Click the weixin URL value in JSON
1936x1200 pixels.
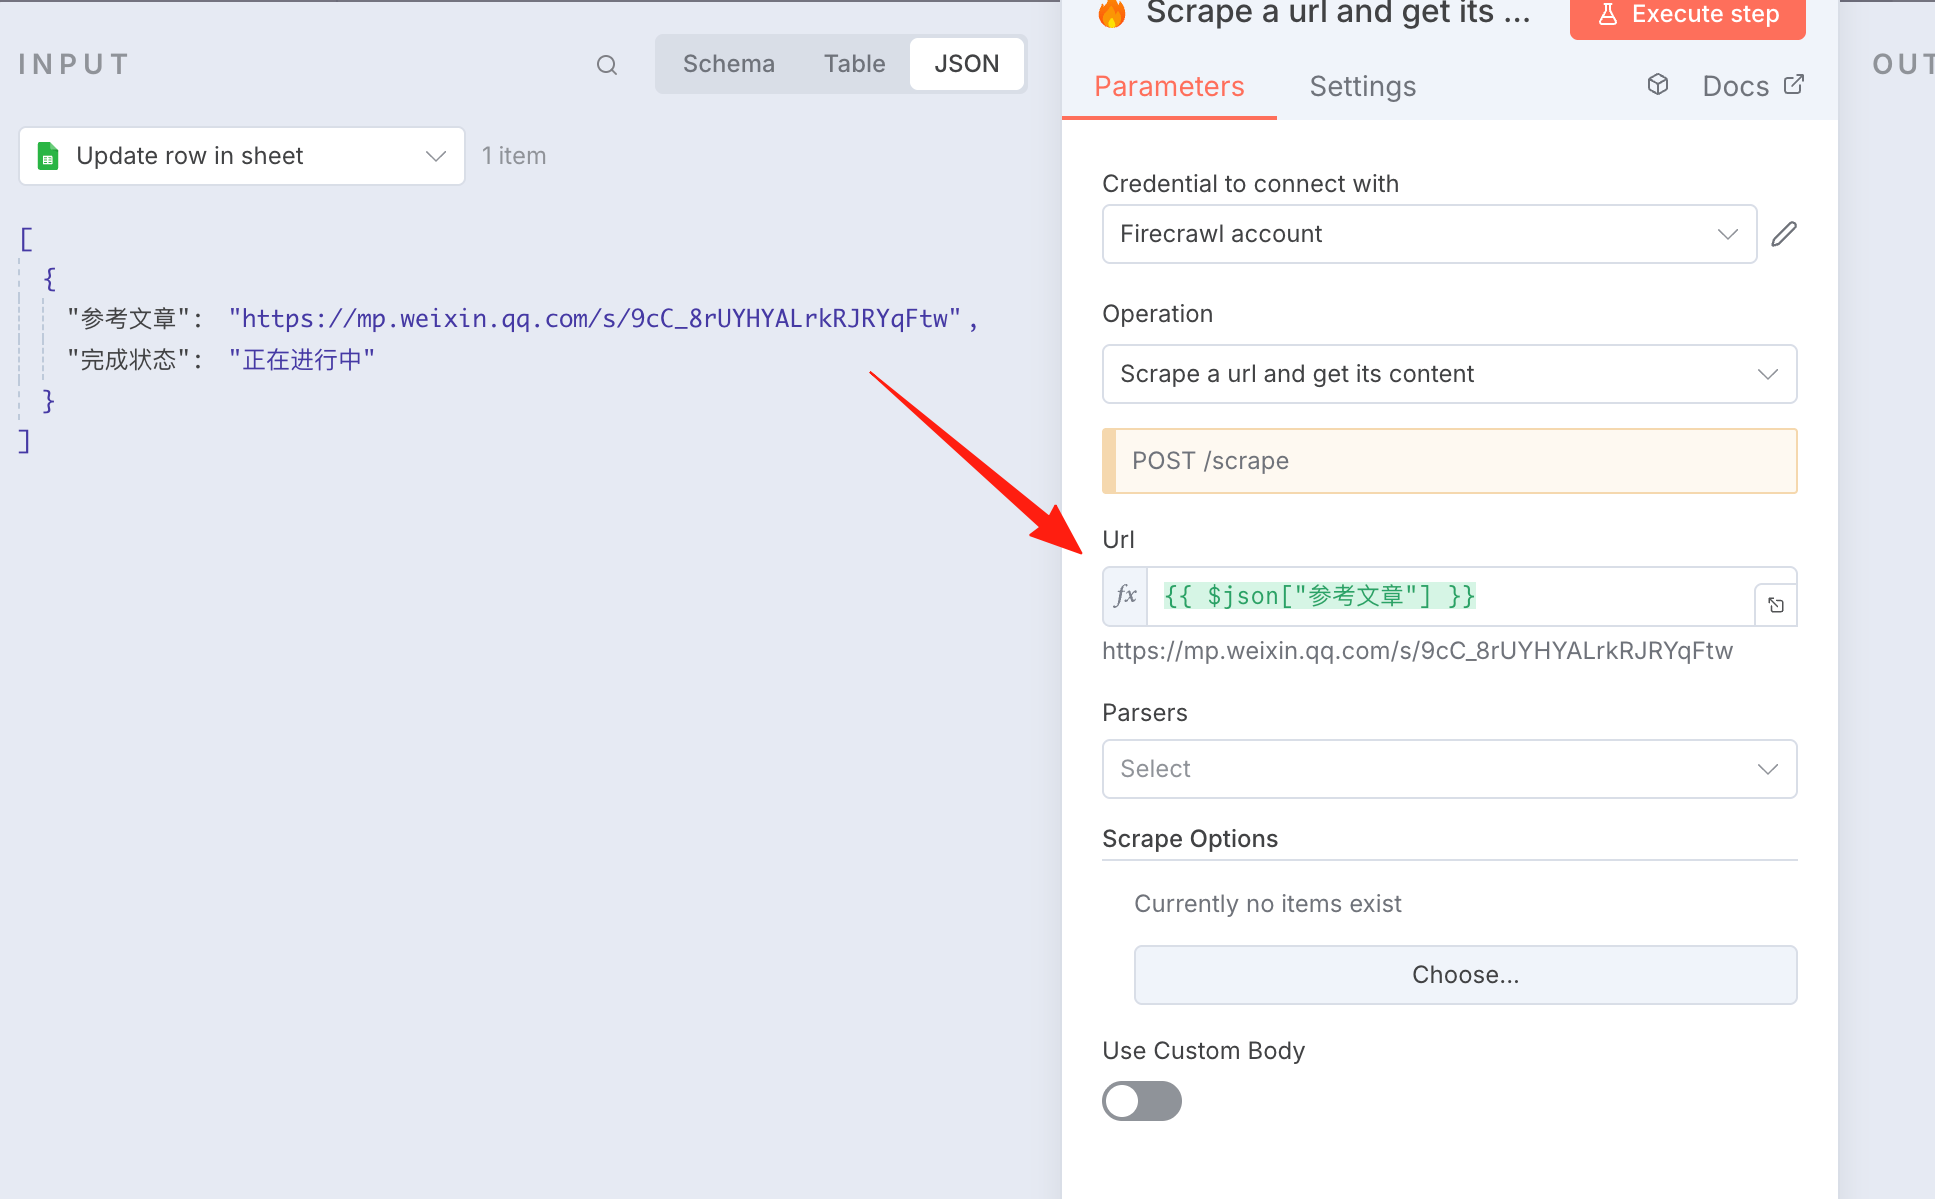[594, 319]
